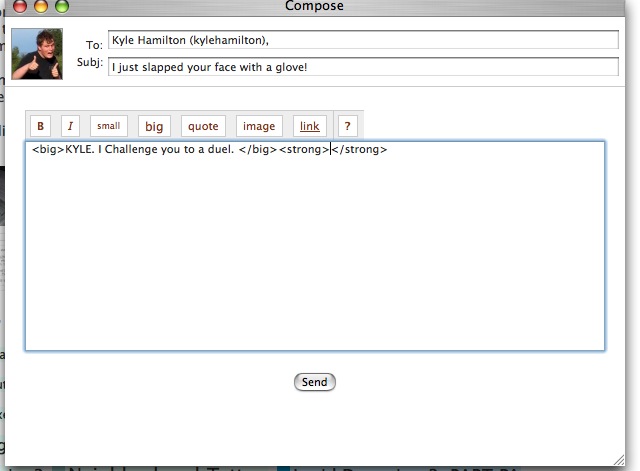Screen dimensions: 640x471
Task: Zoom Compose window with green button
Action: point(62,5)
